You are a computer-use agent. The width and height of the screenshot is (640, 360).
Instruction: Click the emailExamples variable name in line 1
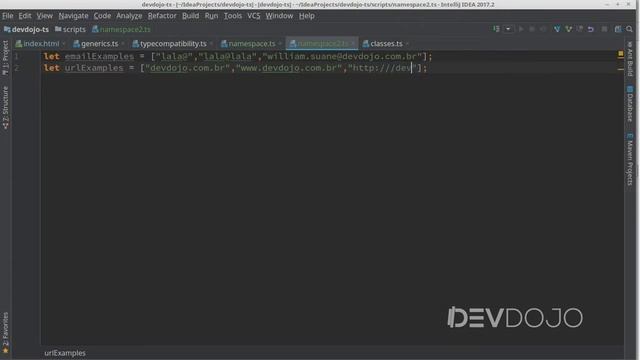[x=99, y=56]
